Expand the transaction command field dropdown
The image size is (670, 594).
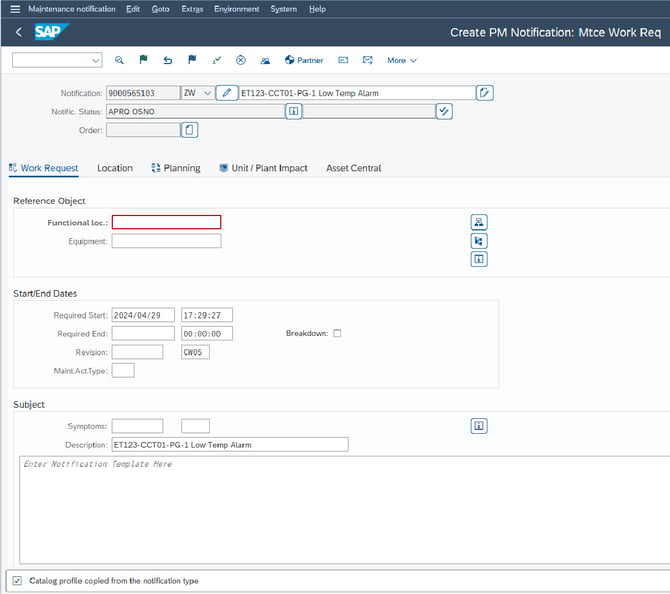[x=95, y=60]
